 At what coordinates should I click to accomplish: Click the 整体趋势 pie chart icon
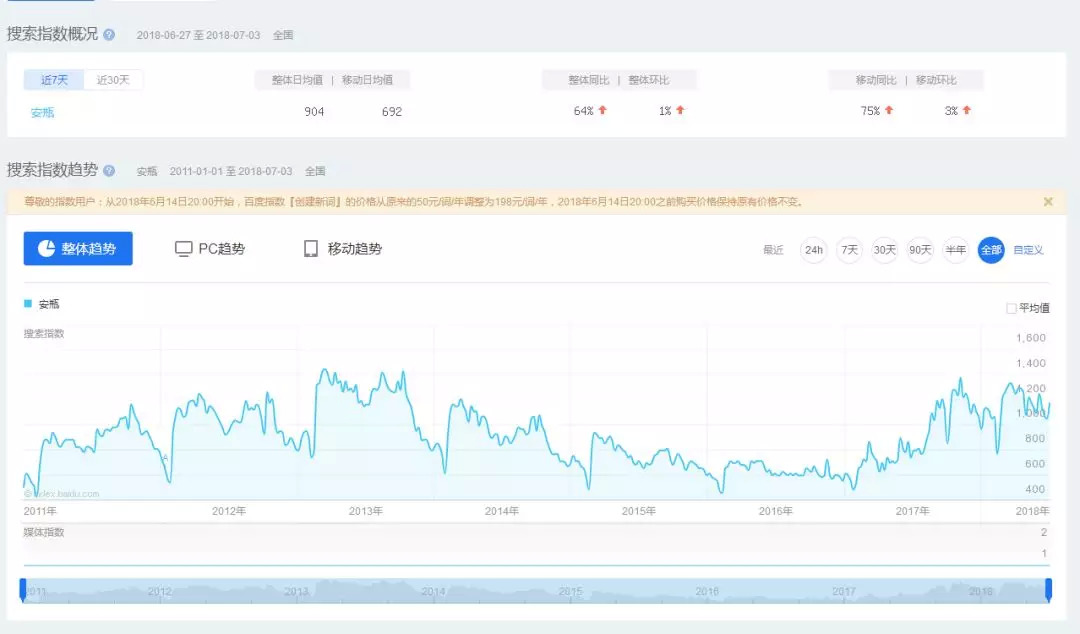pyautogui.click(x=46, y=249)
